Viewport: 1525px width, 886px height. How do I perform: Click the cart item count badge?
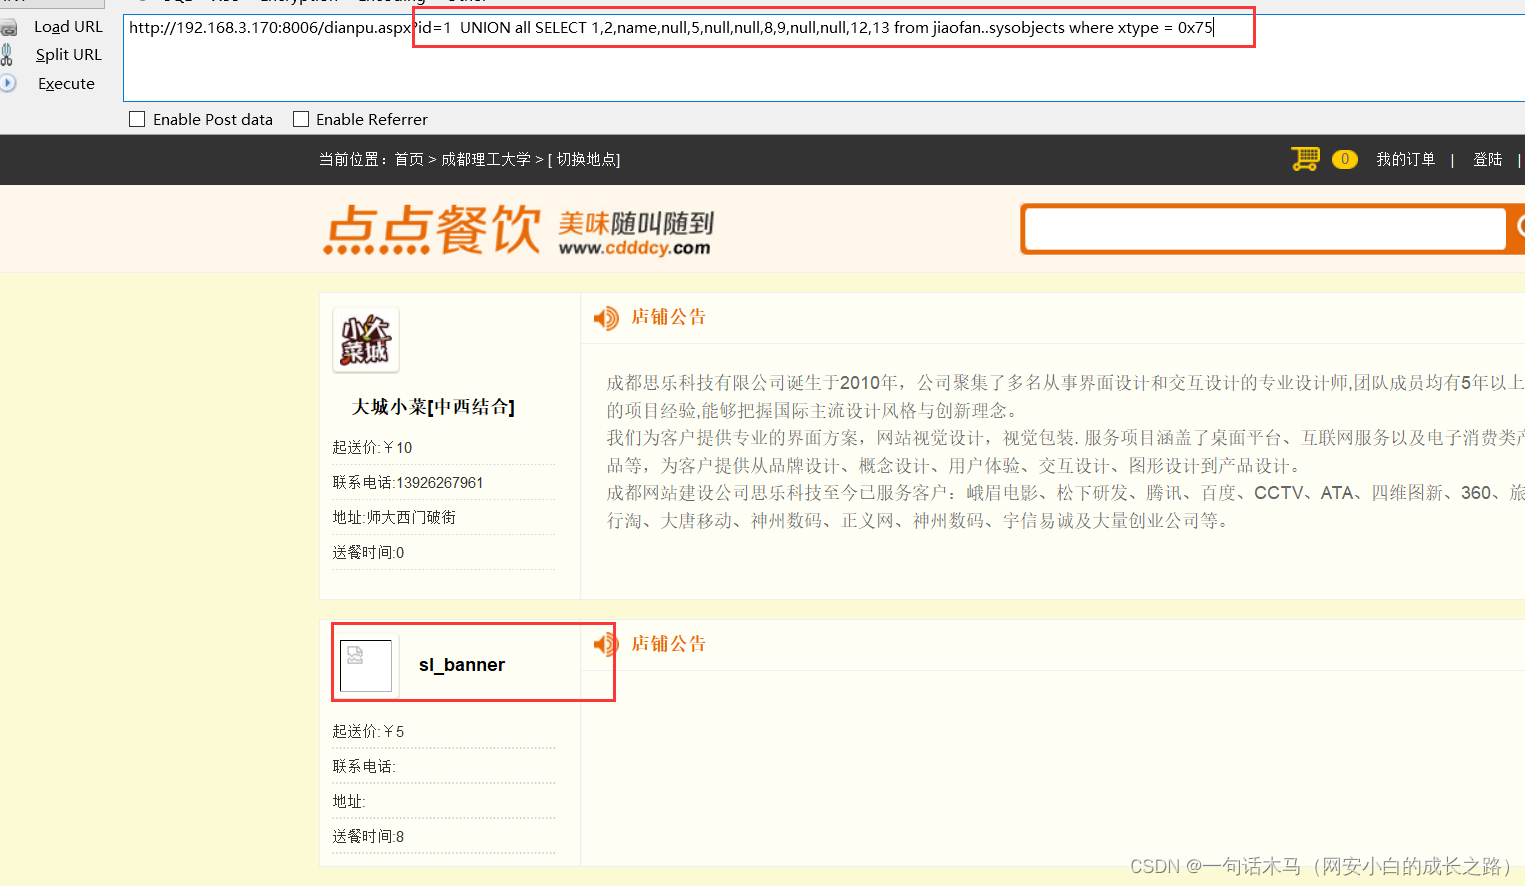pos(1345,159)
